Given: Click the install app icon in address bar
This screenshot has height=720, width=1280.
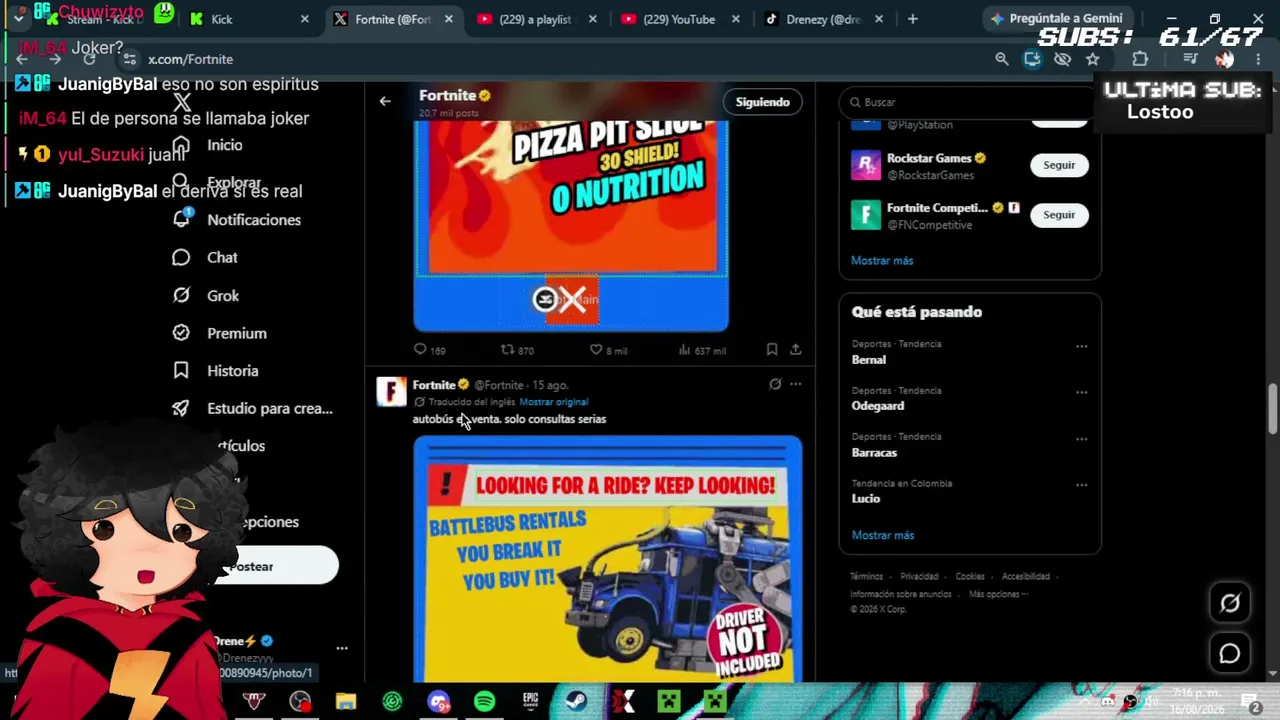Looking at the screenshot, I should pyautogui.click(x=1032, y=59).
